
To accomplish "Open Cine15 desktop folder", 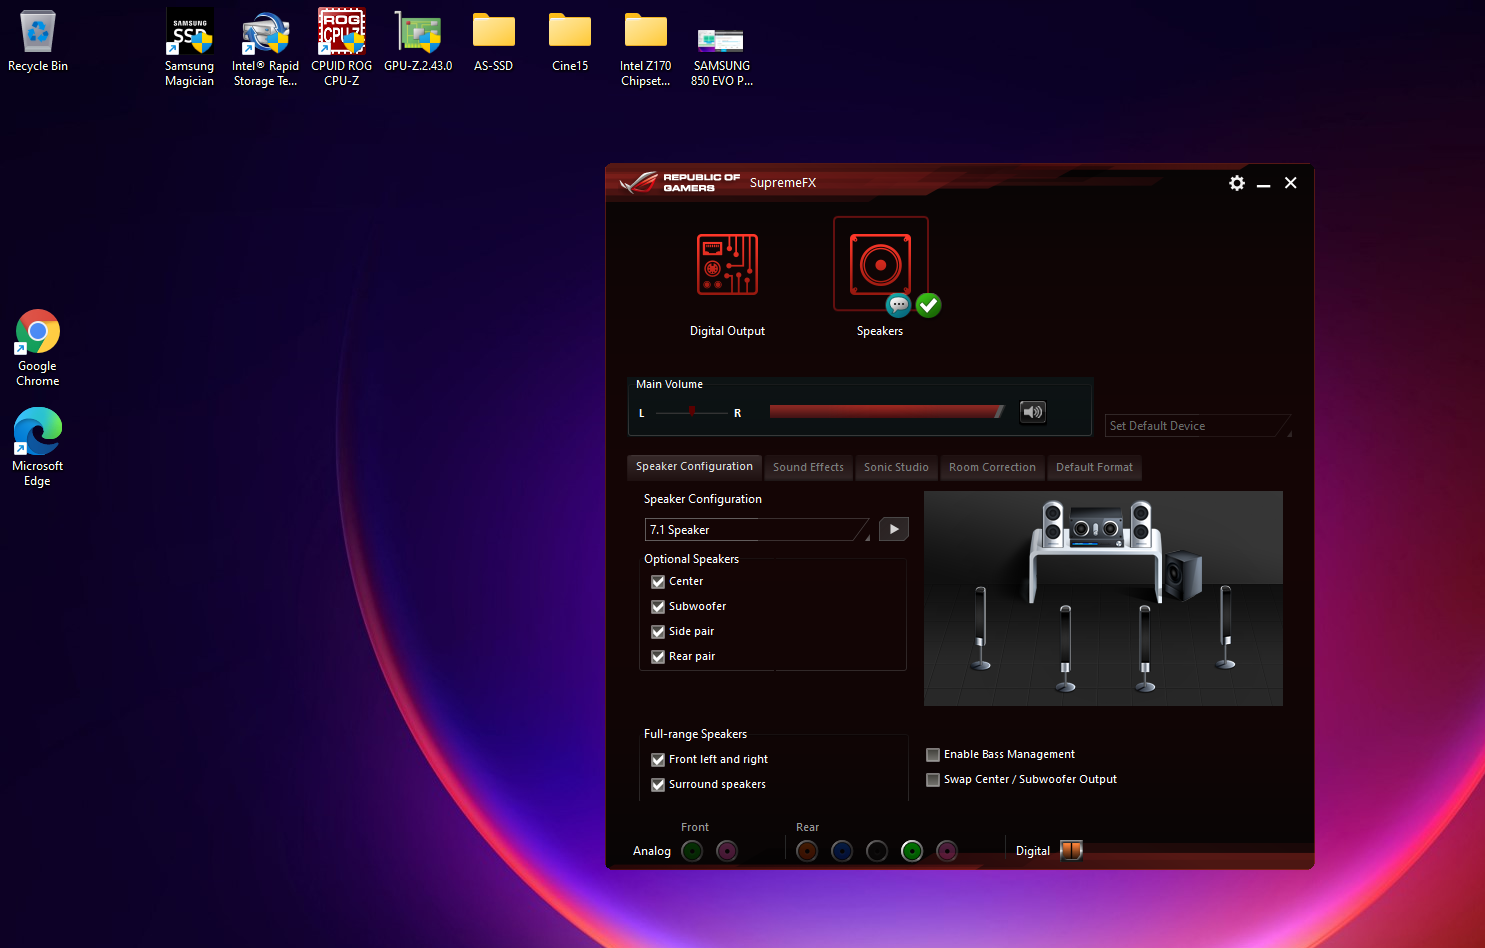I will 570,41.
